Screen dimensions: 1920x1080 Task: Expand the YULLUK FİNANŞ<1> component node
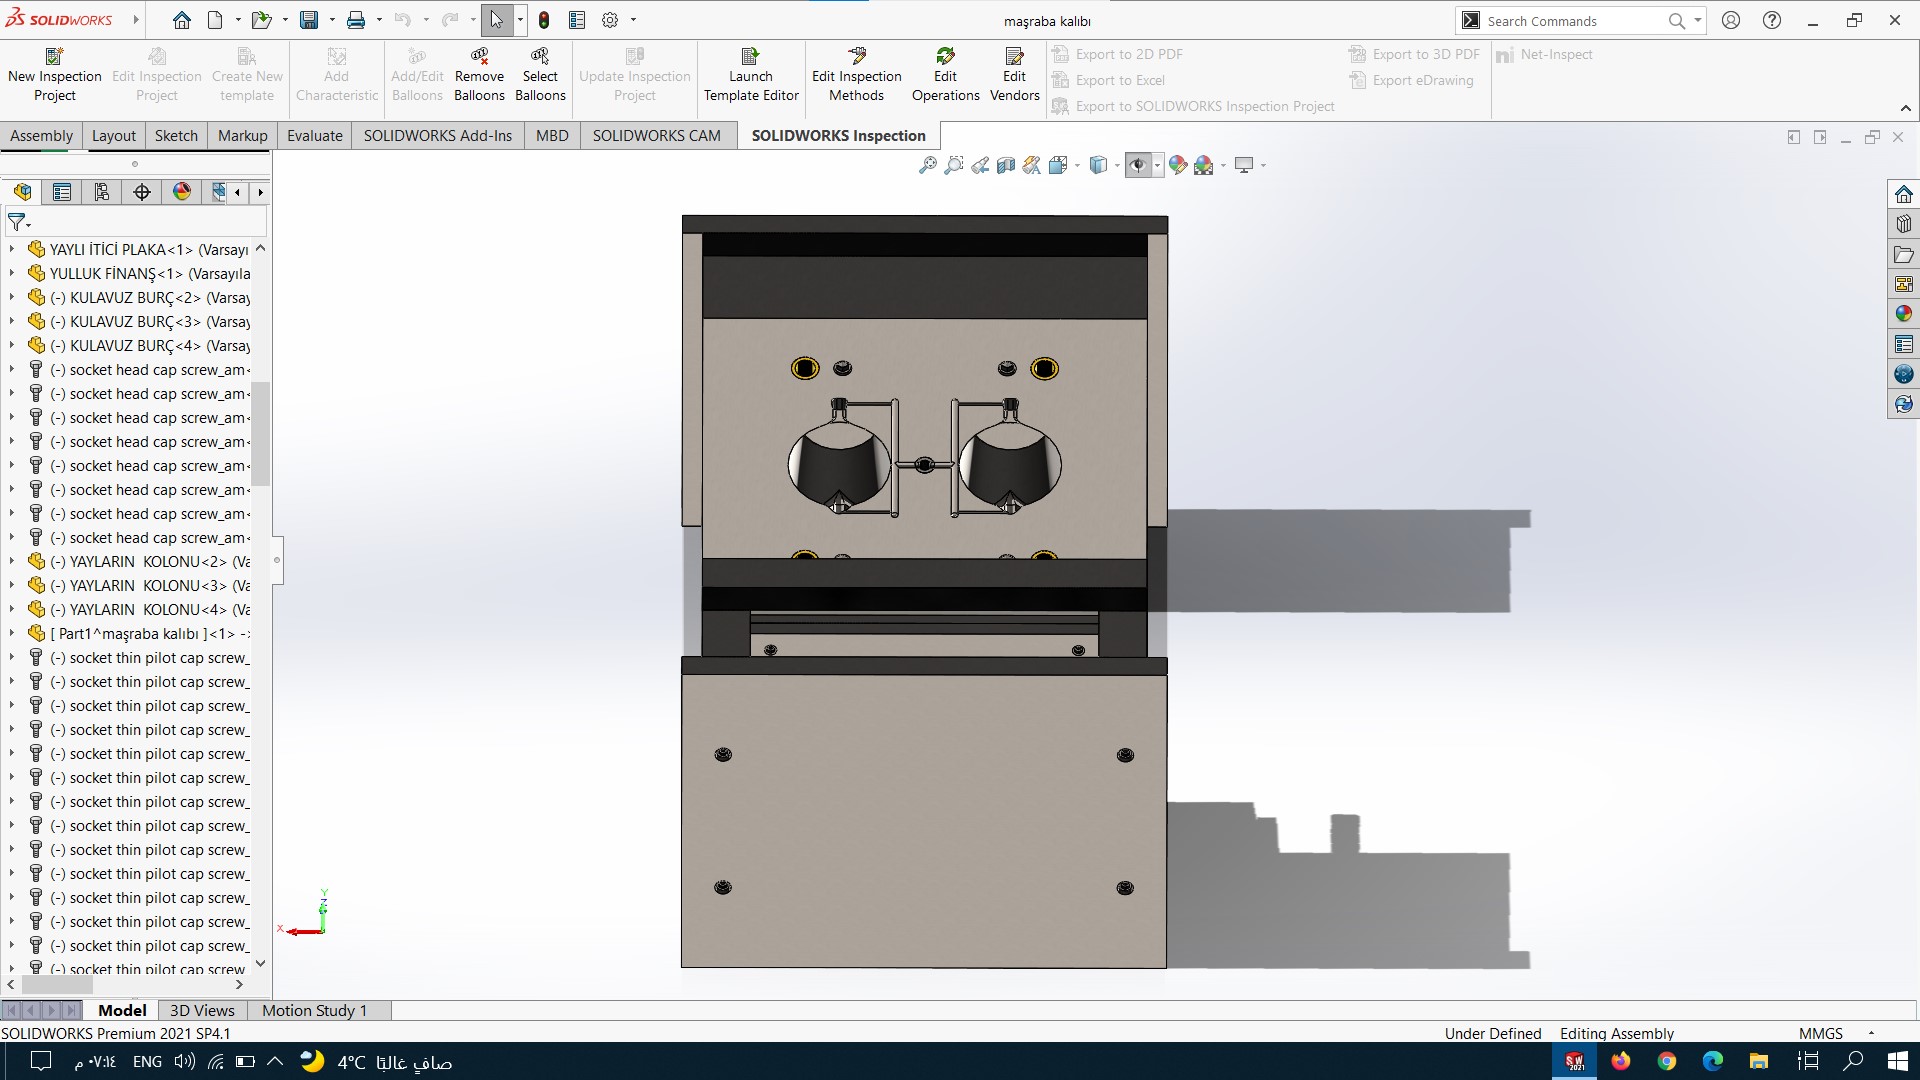click(11, 273)
